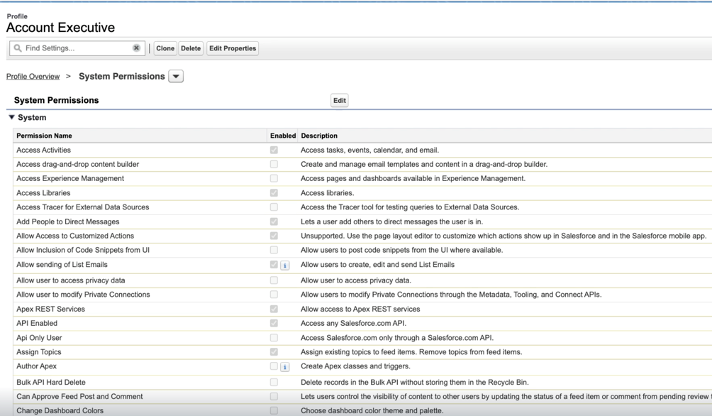Click Edit button for System Permissions
Image resolution: width=712 pixels, height=416 pixels.
(x=340, y=101)
